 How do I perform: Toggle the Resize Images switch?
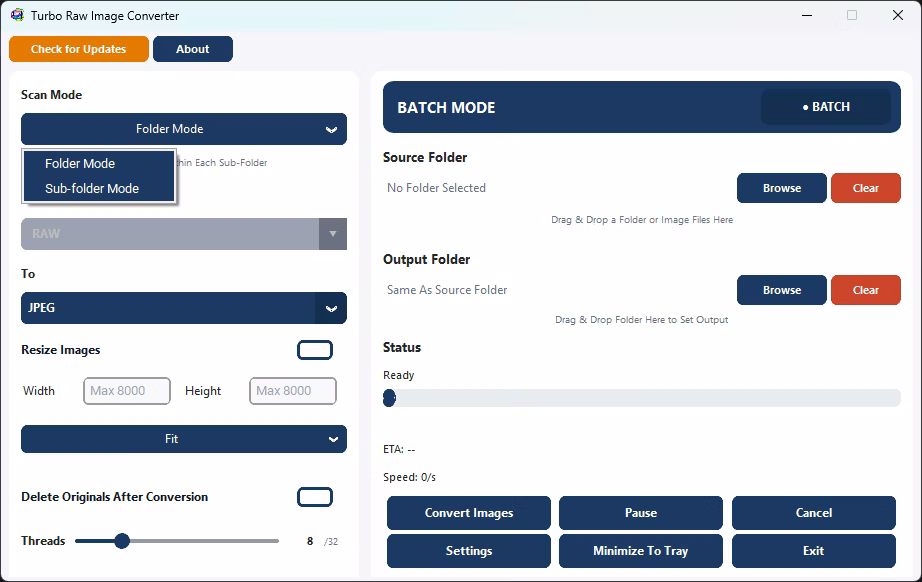click(x=315, y=350)
